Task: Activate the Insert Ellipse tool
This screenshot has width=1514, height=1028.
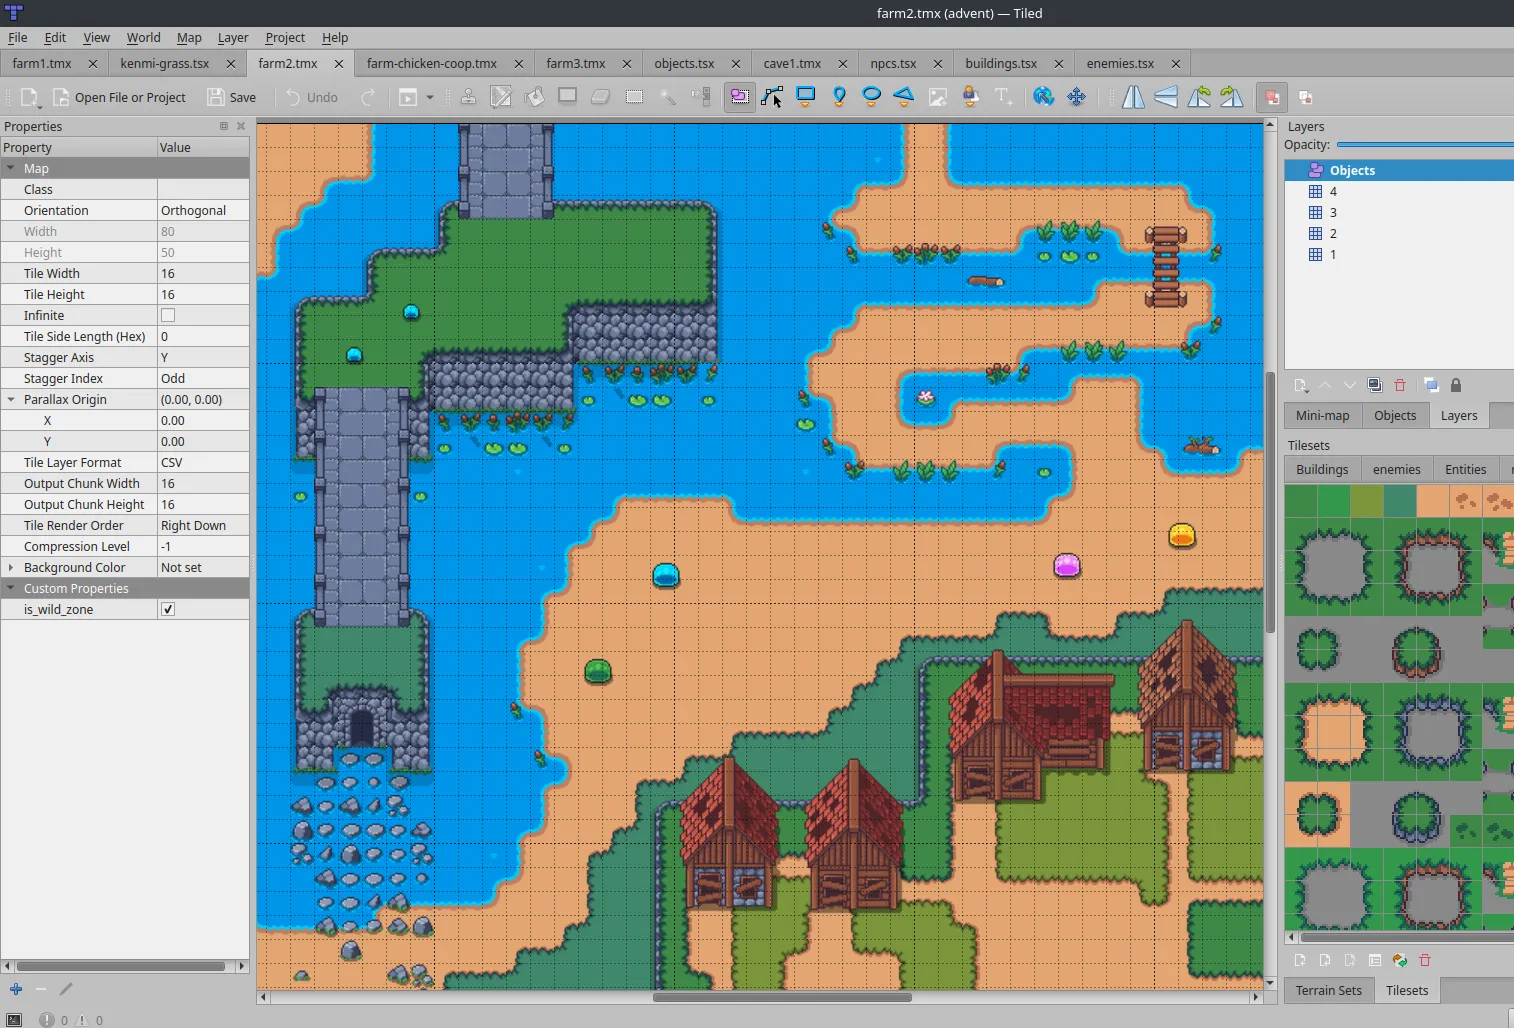Action: [871, 97]
